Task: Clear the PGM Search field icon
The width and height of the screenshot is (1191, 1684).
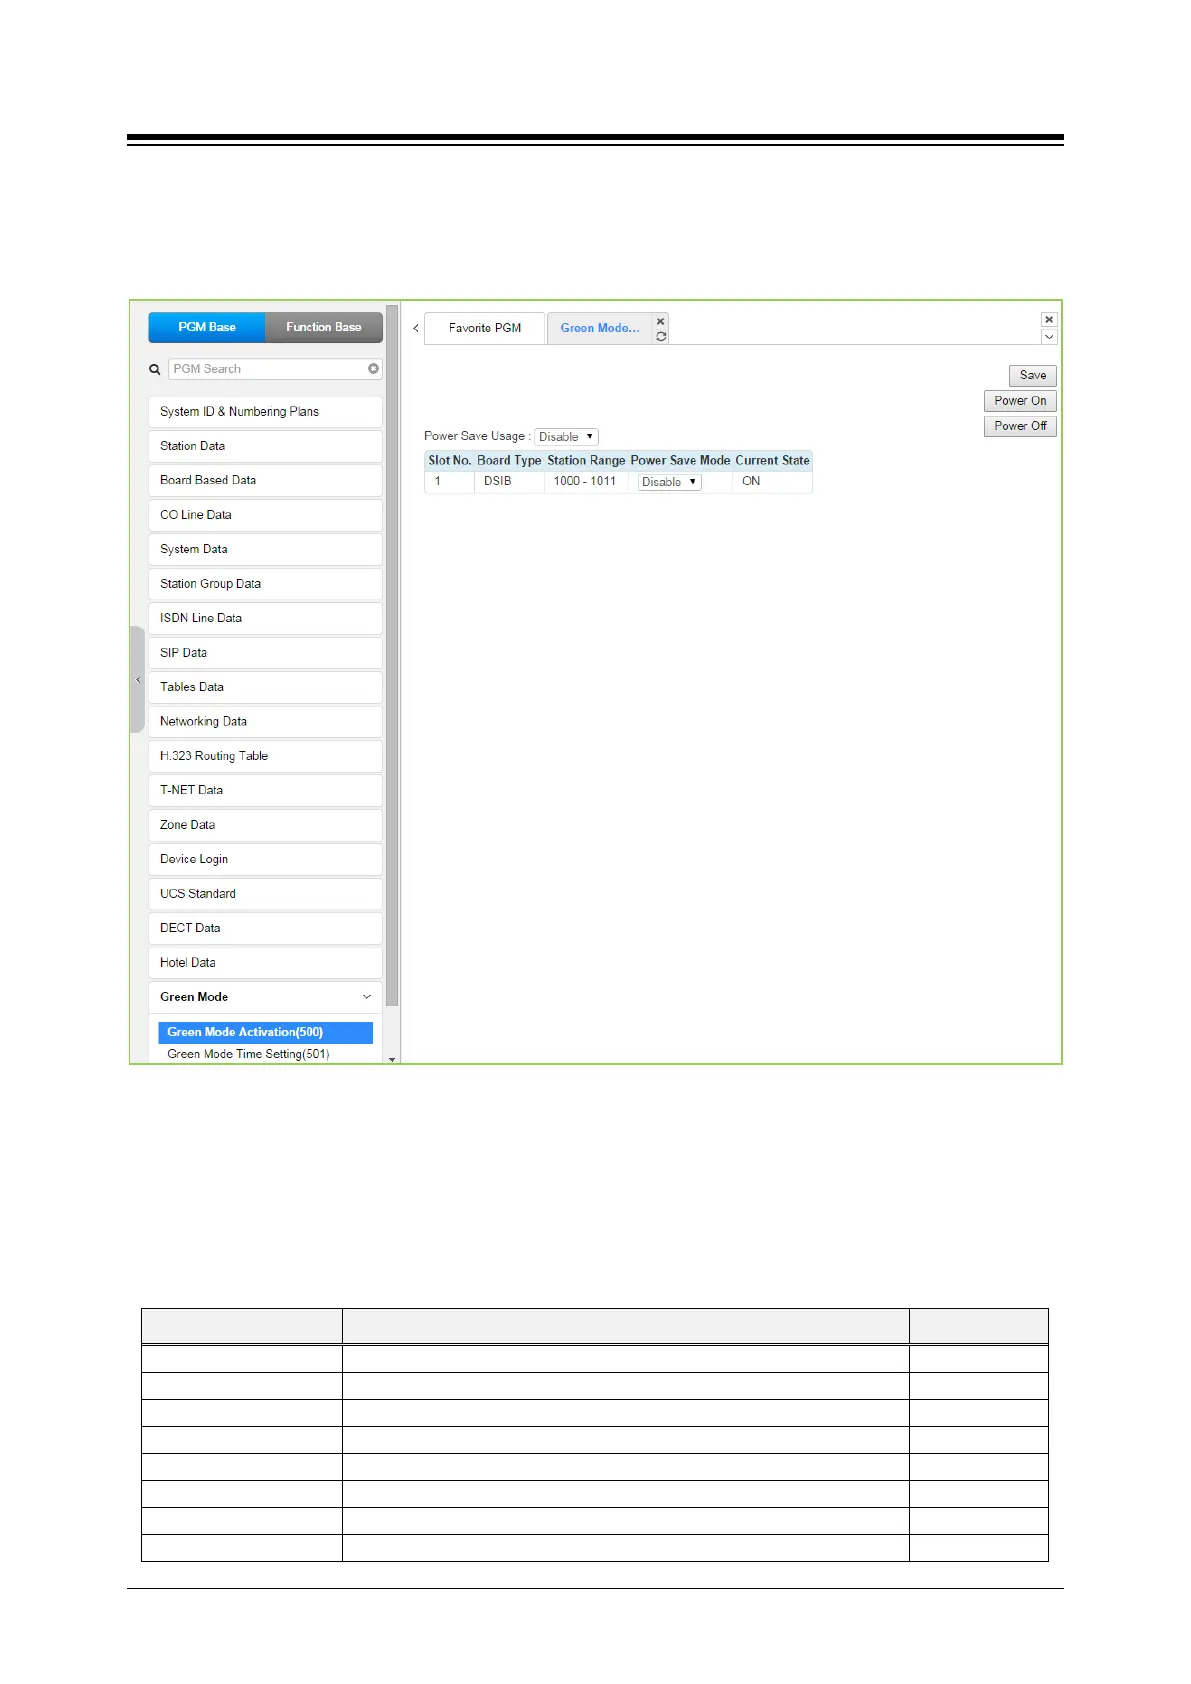Action: (x=373, y=369)
